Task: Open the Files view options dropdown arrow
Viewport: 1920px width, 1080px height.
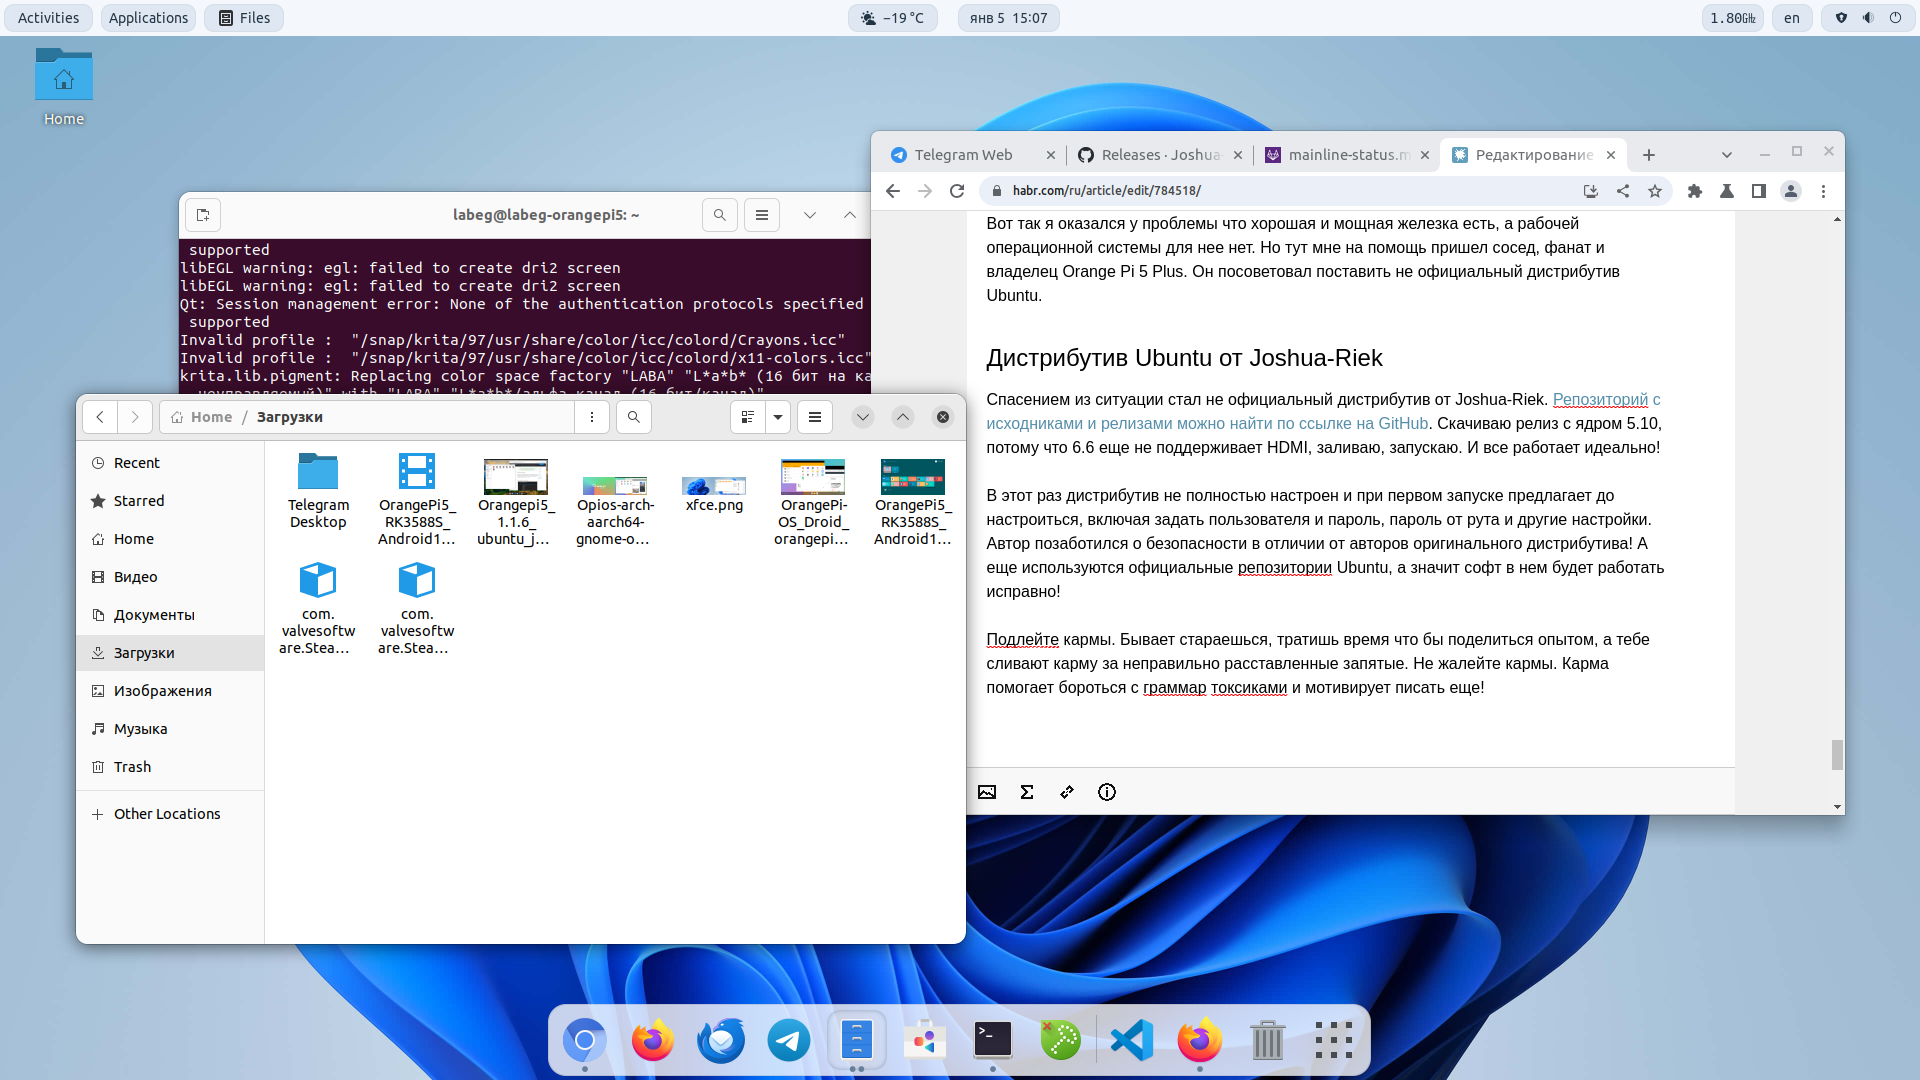Action: [x=777, y=417]
